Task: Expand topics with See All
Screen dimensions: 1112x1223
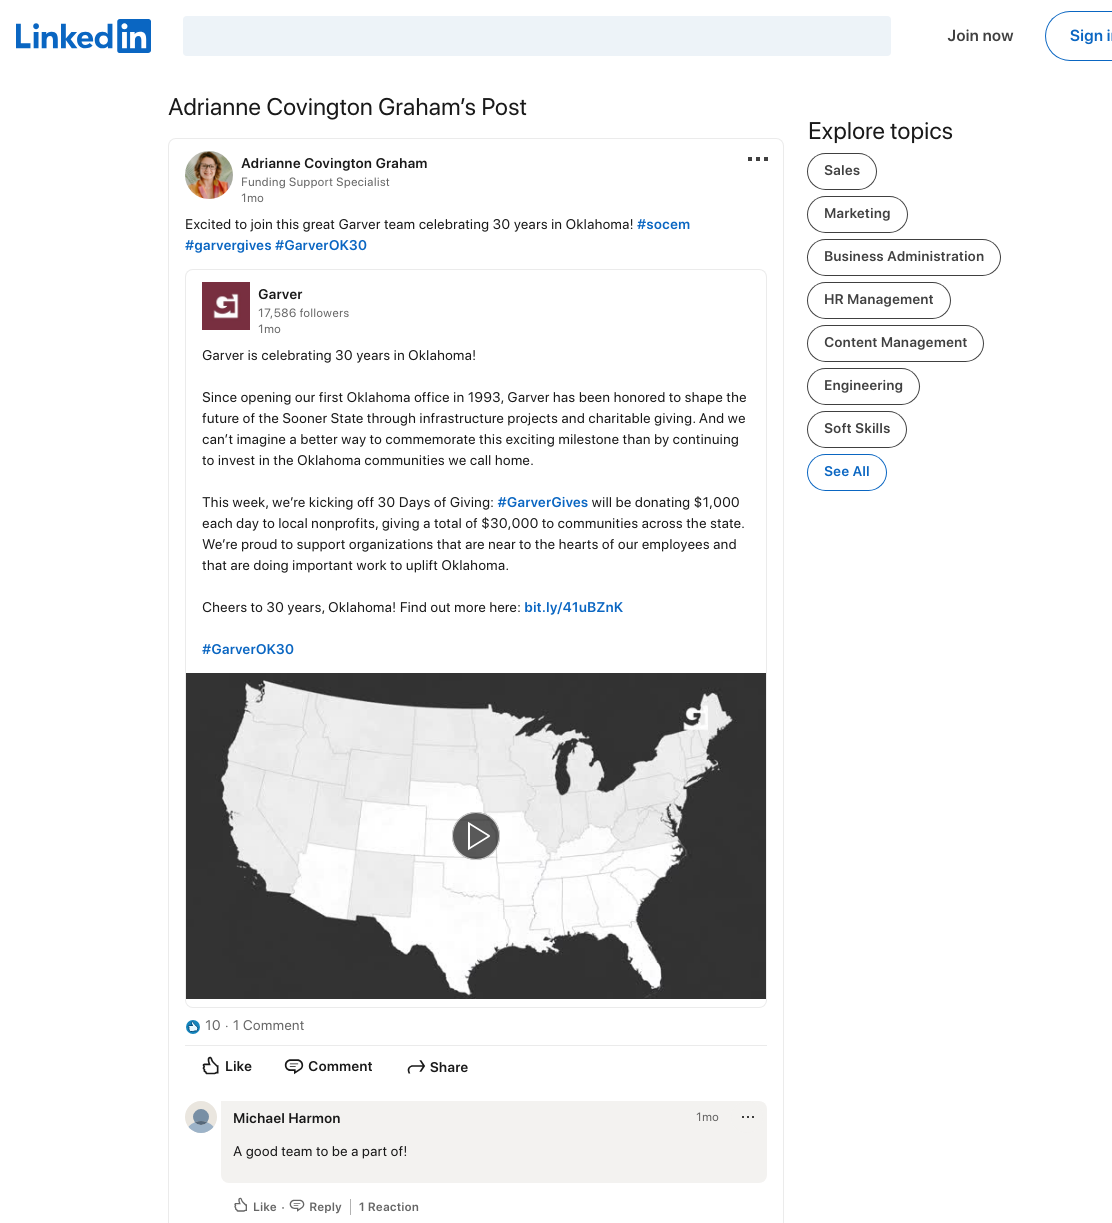Action: point(847,472)
